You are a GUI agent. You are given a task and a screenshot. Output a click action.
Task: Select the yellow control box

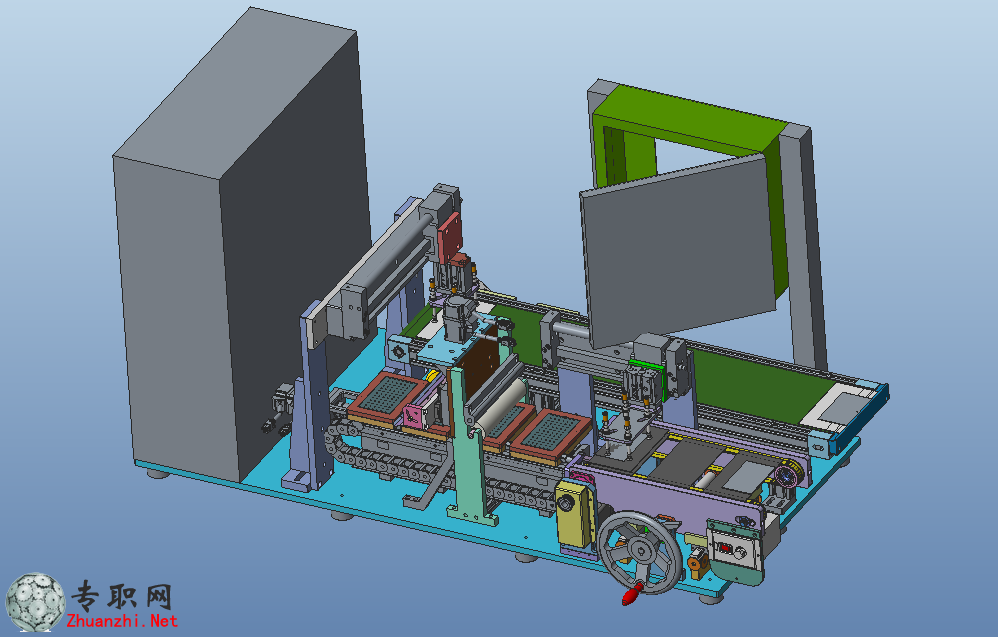pos(575,514)
